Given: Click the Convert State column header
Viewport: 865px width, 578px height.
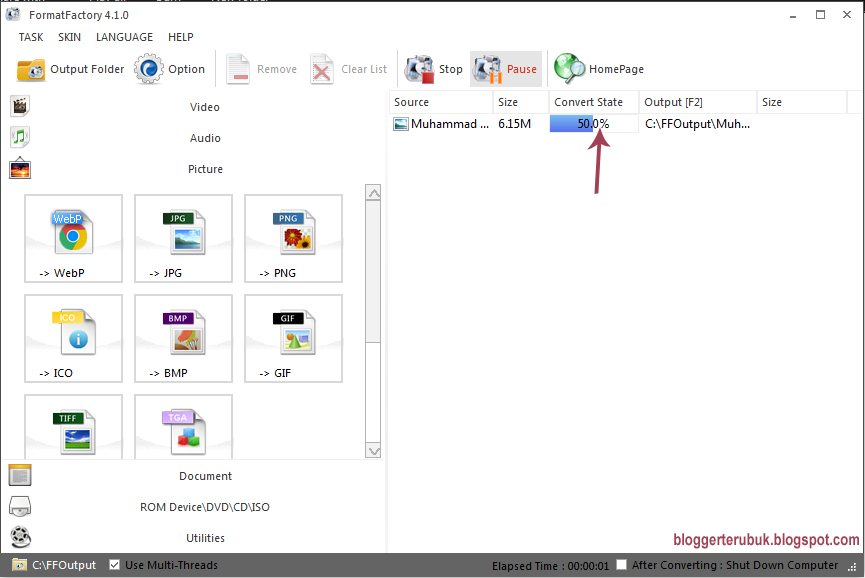Looking at the screenshot, I should 594,102.
